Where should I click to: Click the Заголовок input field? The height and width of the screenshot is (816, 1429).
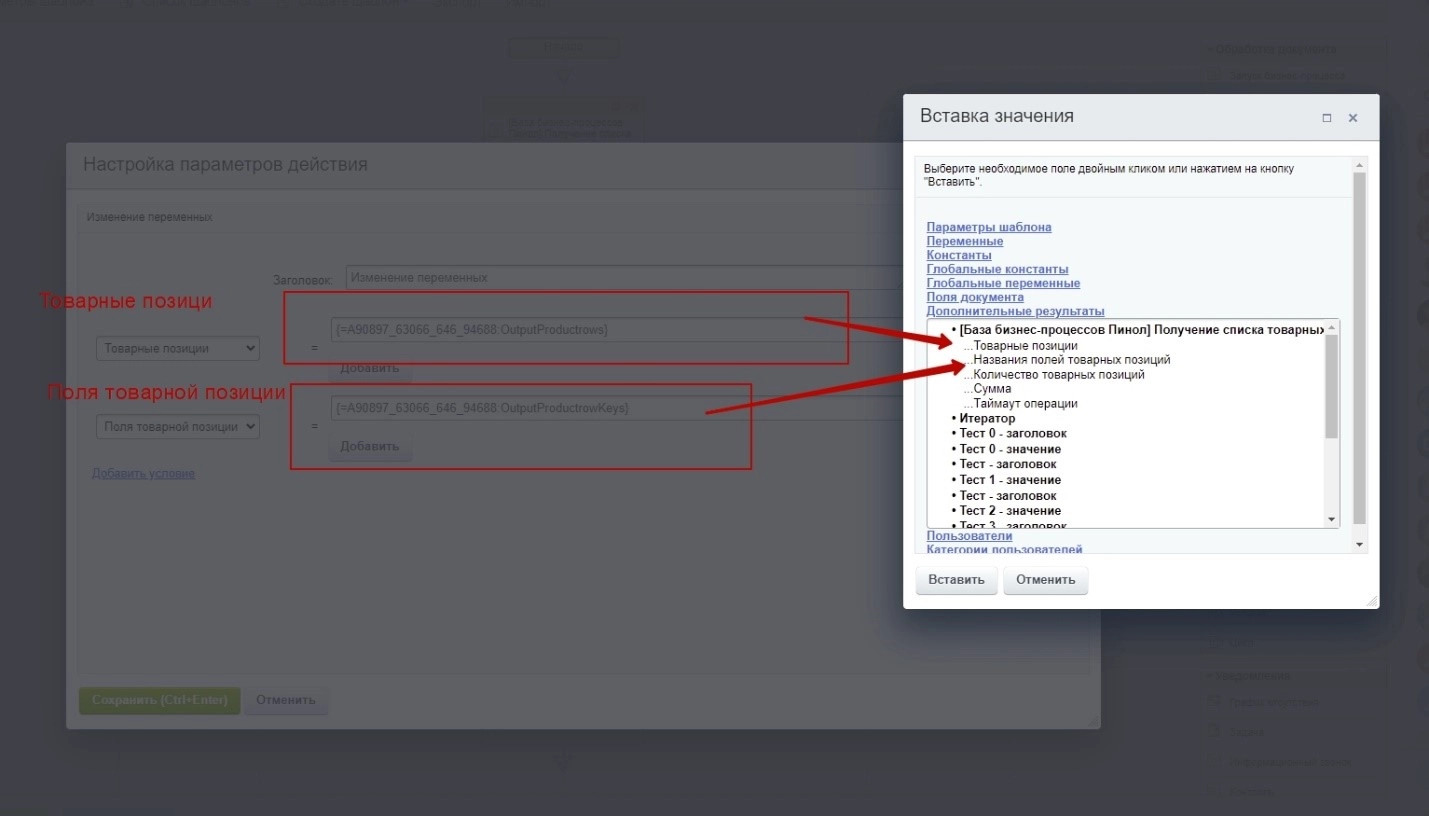tap(620, 277)
